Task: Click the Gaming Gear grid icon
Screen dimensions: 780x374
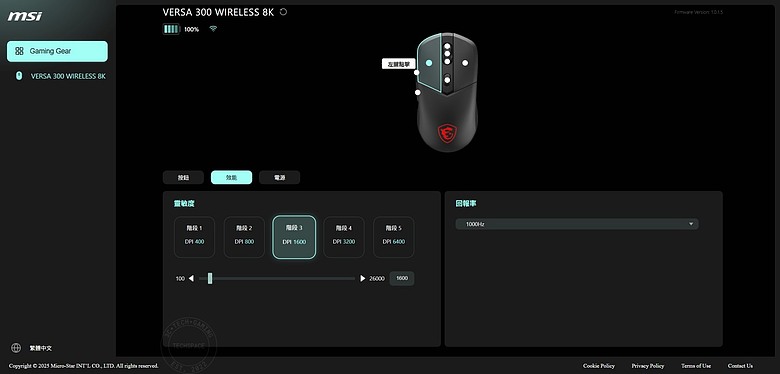Action: tap(19, 51)
